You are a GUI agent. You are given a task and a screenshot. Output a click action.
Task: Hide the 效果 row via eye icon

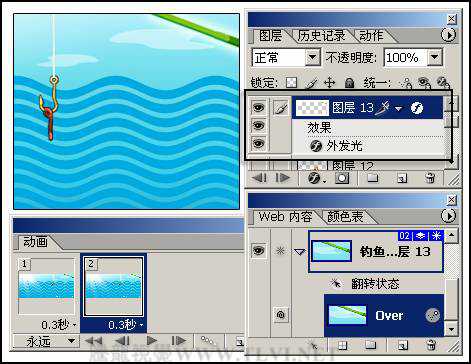259,126
